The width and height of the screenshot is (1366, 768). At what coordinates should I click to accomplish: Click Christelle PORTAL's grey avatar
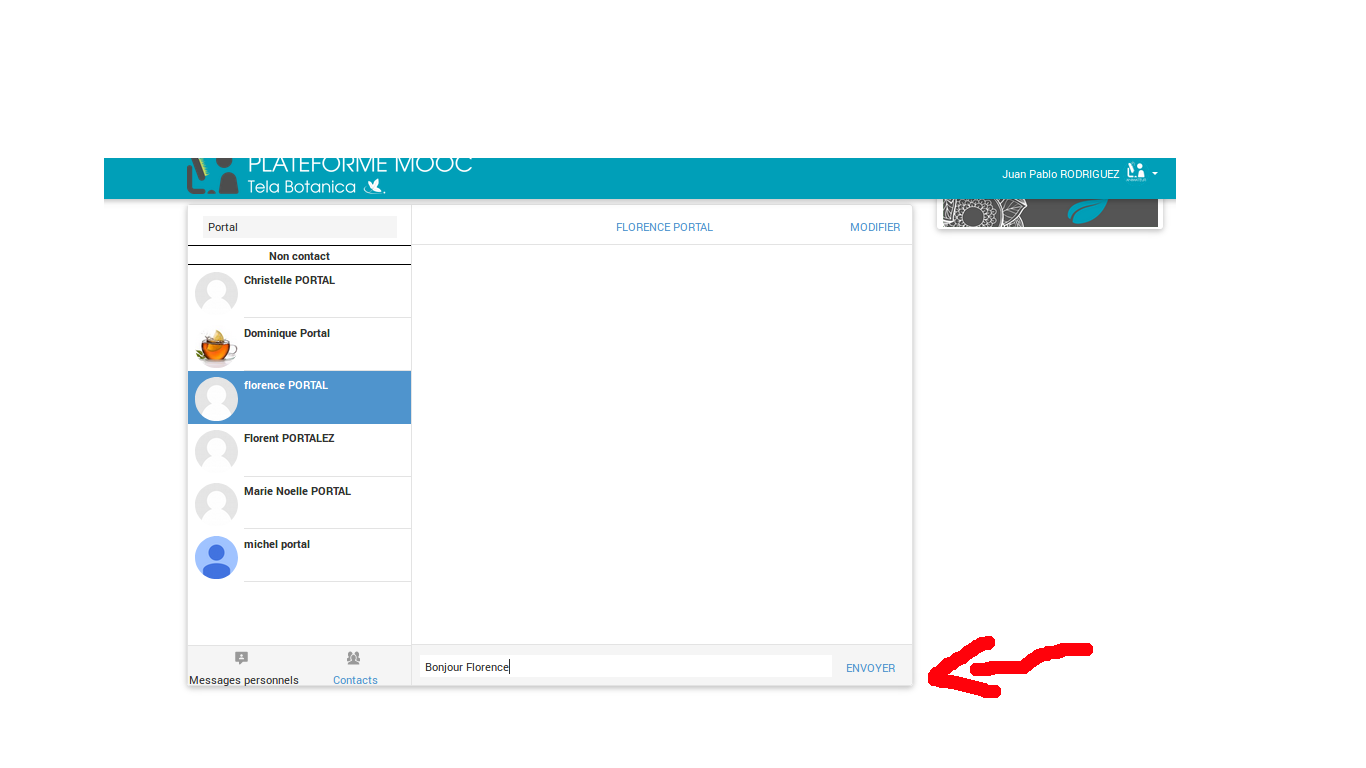pos(216,293)
